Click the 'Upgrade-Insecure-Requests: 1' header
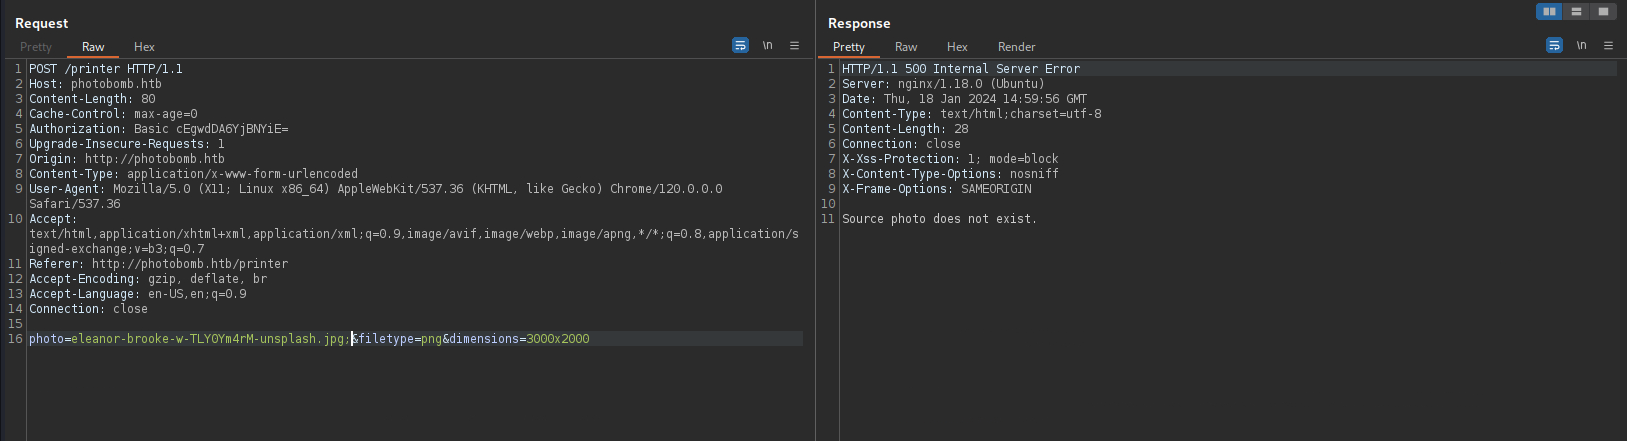Image resolution: width=1627 pixels, height=441 pixels. 127,144
